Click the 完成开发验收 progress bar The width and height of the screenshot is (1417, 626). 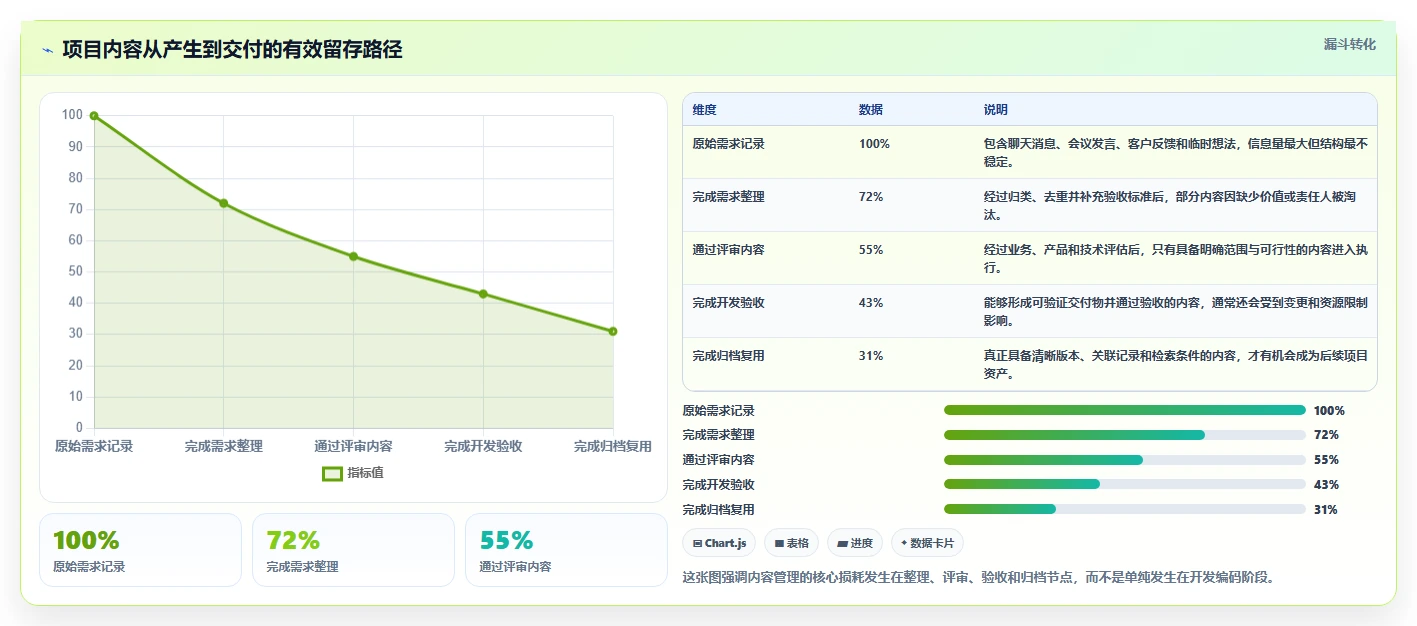coord(1125,484)
